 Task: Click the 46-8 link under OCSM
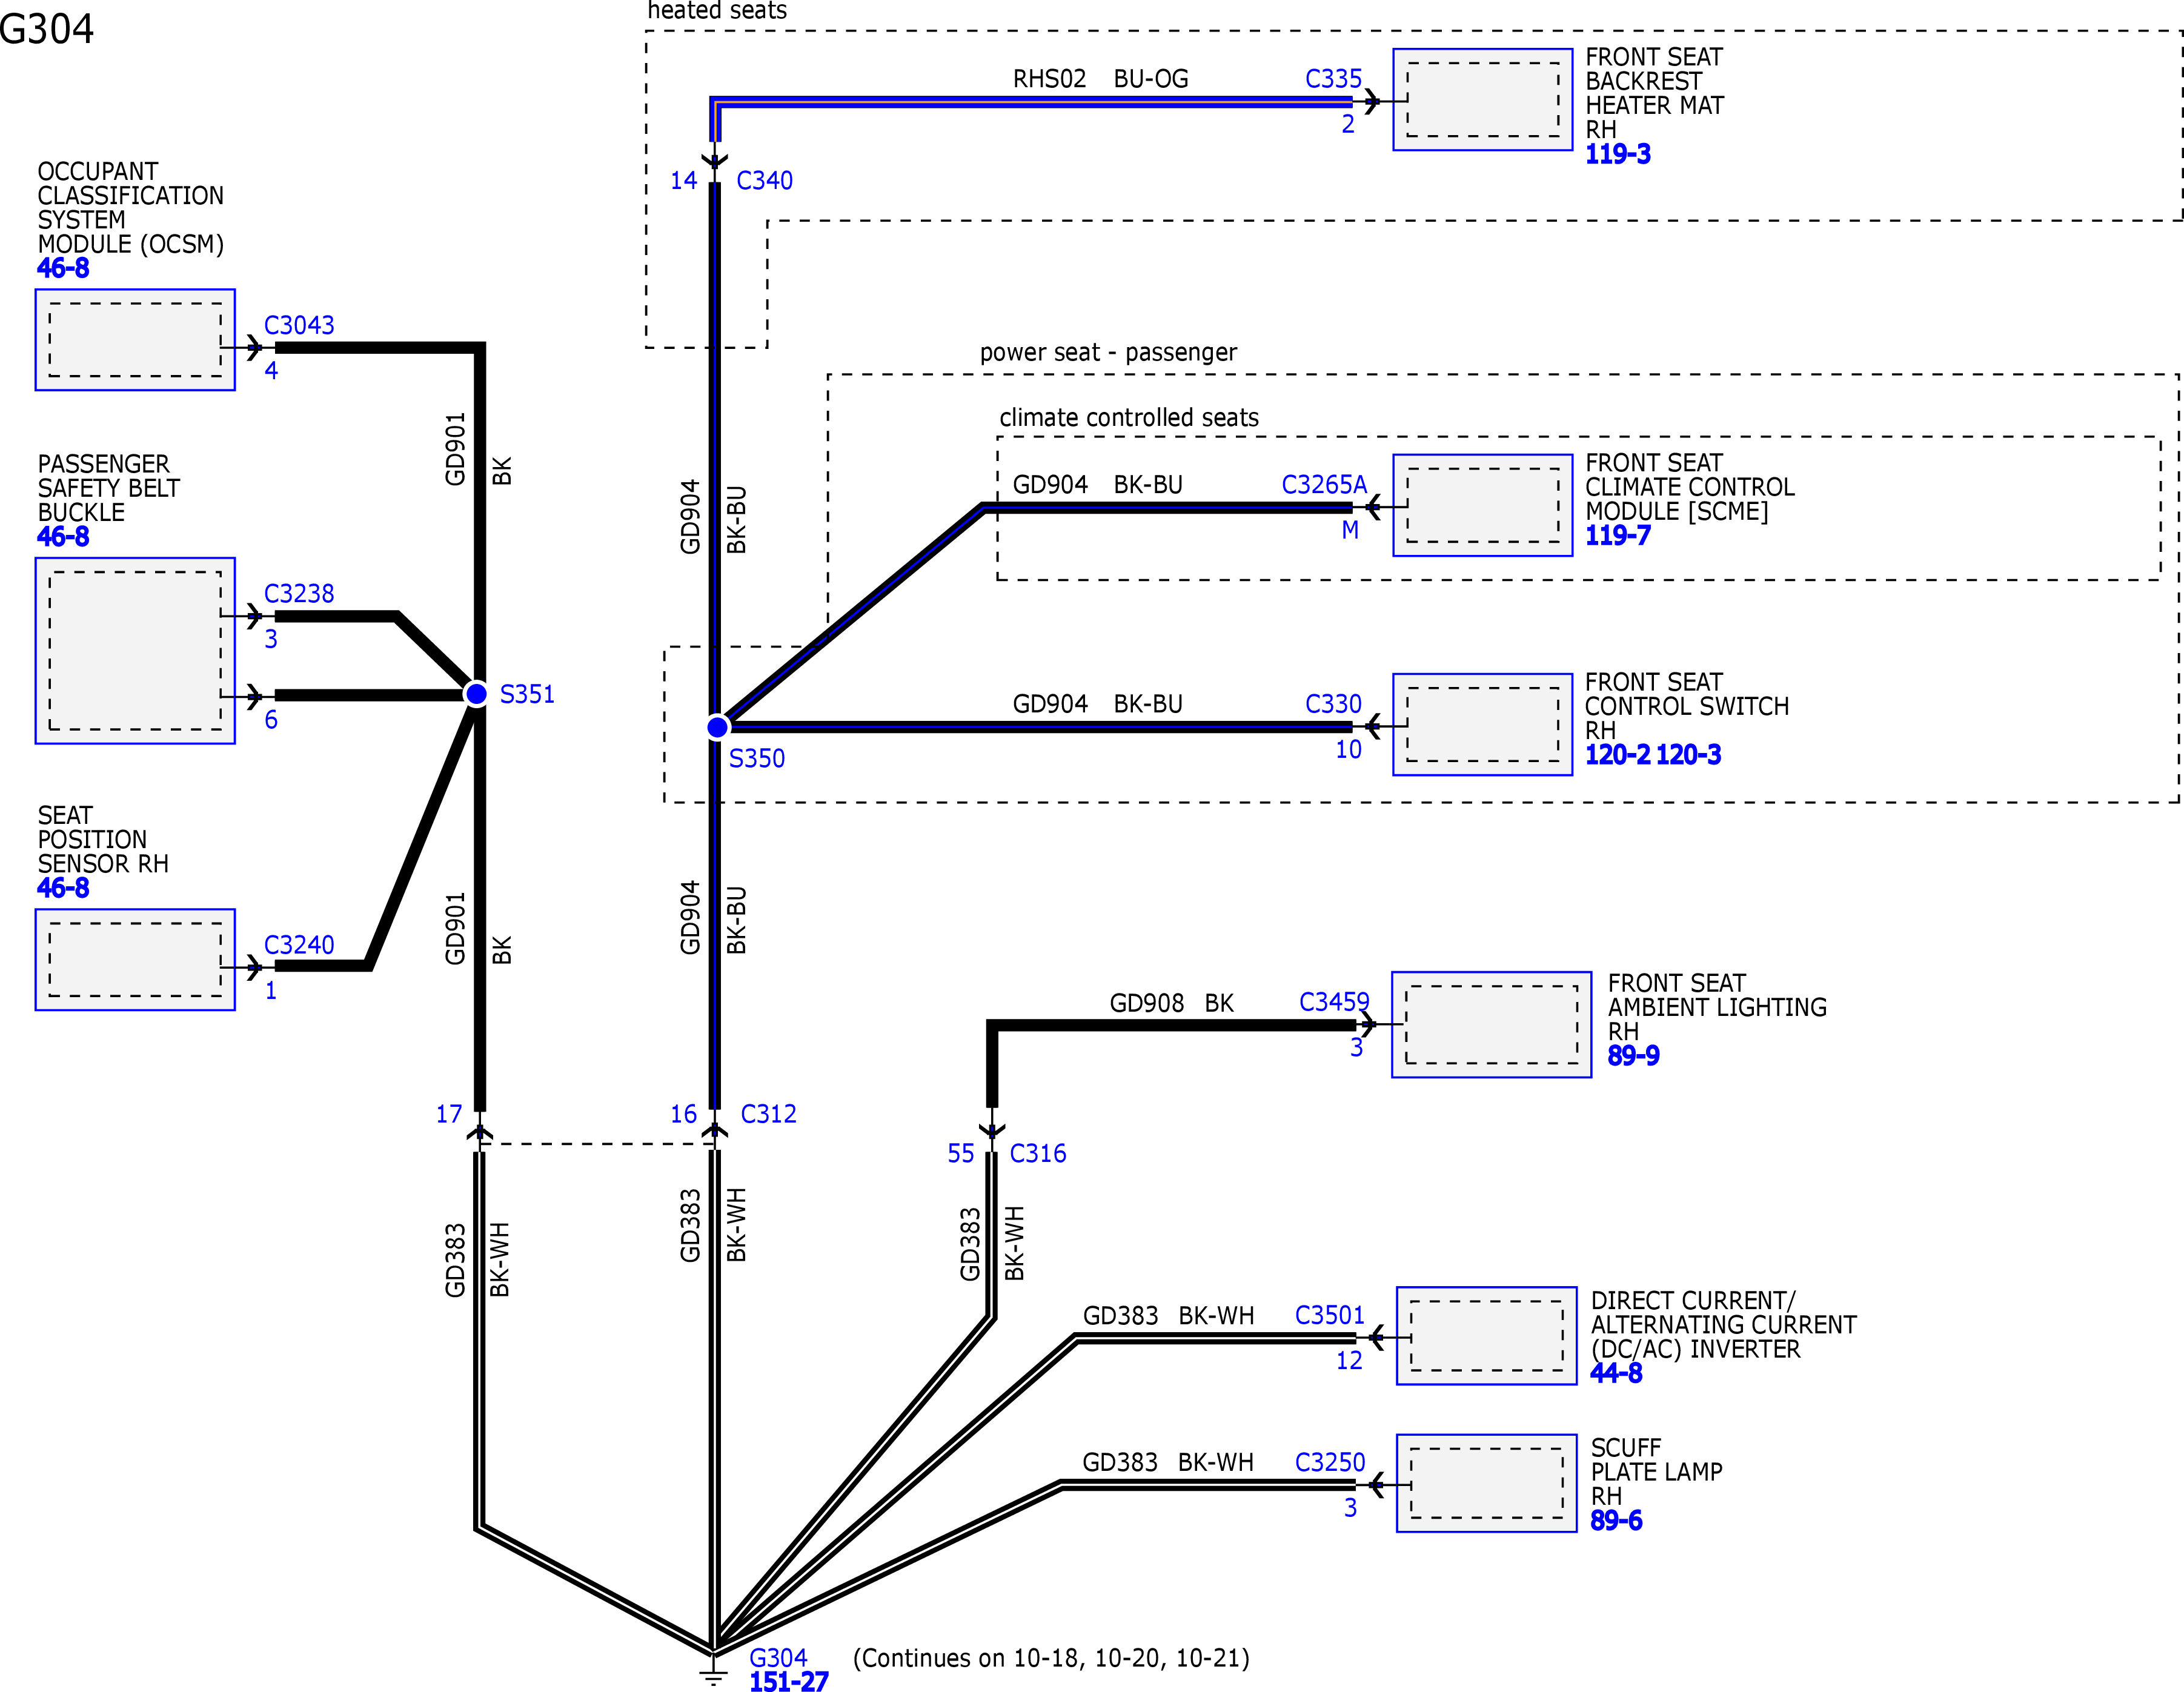(x=63, y=268)
